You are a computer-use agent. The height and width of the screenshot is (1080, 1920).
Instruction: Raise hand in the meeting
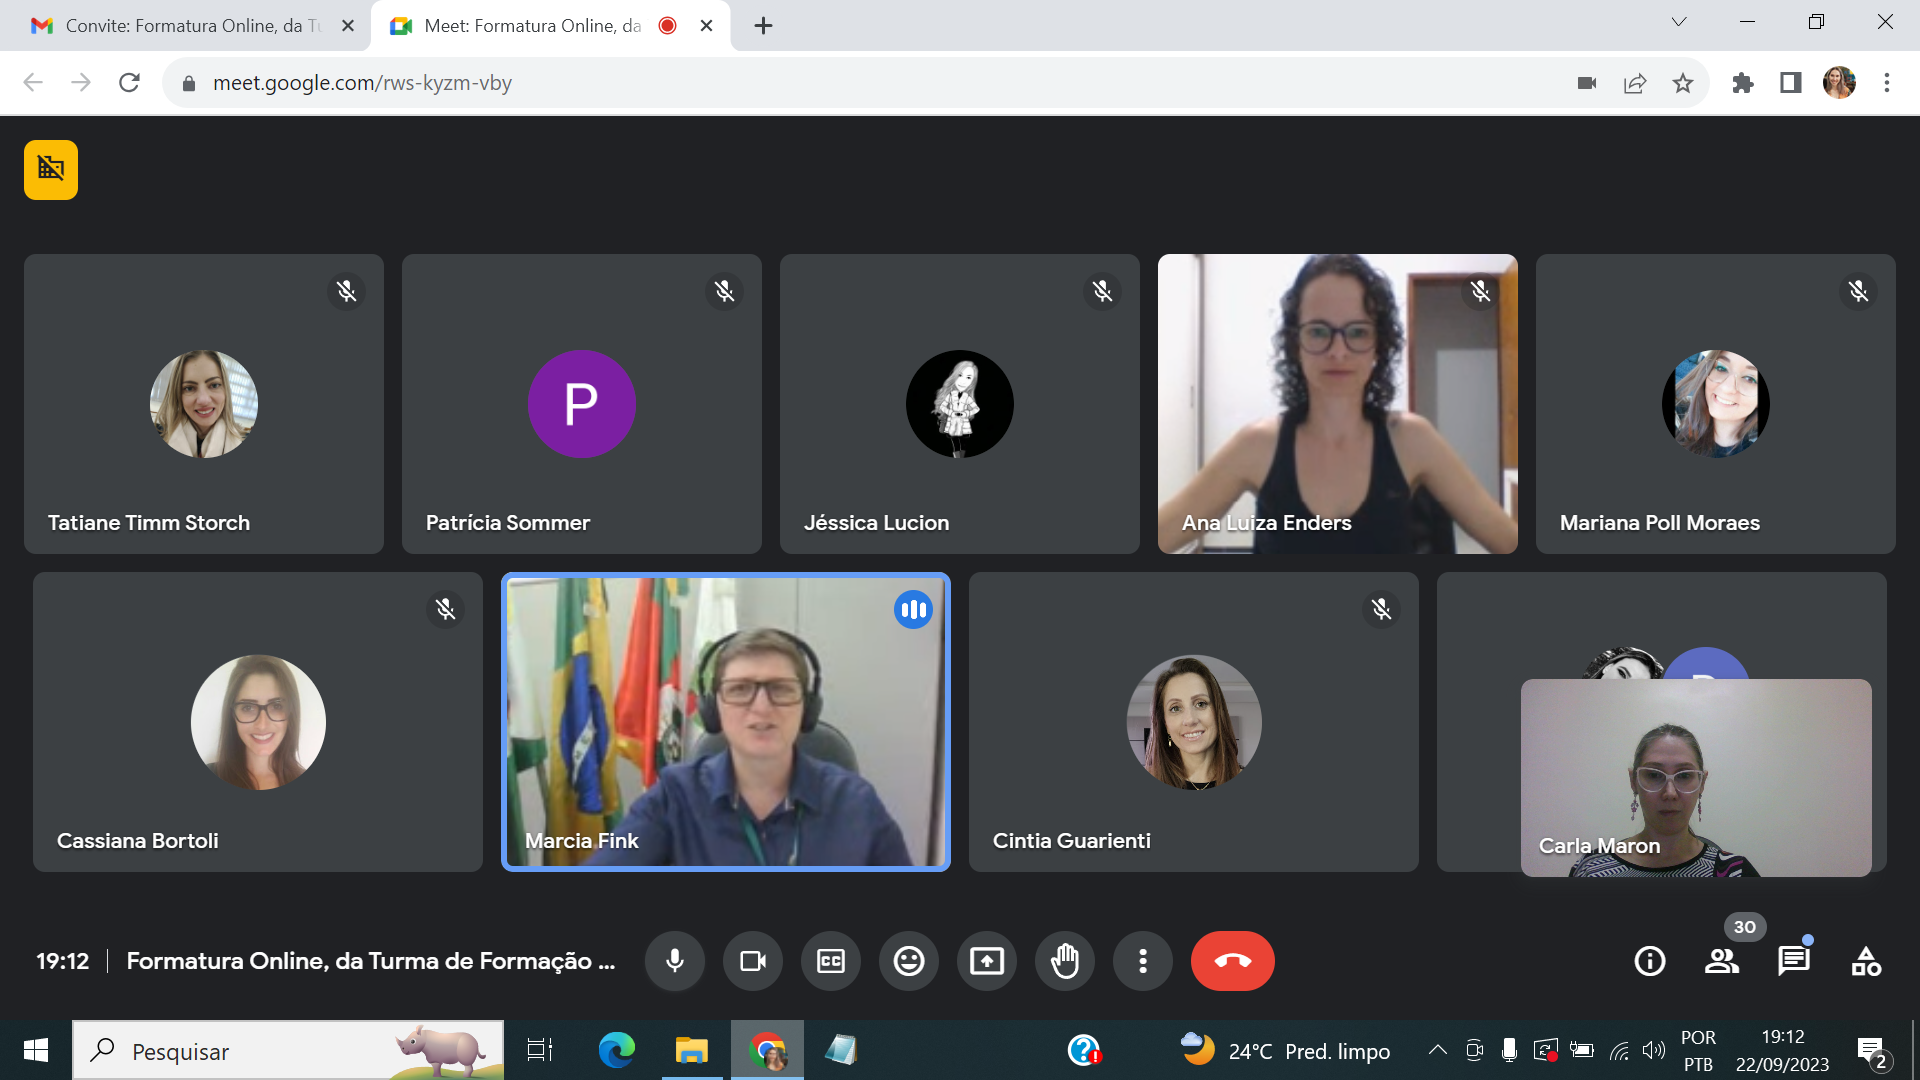[x=1065, y=961]
